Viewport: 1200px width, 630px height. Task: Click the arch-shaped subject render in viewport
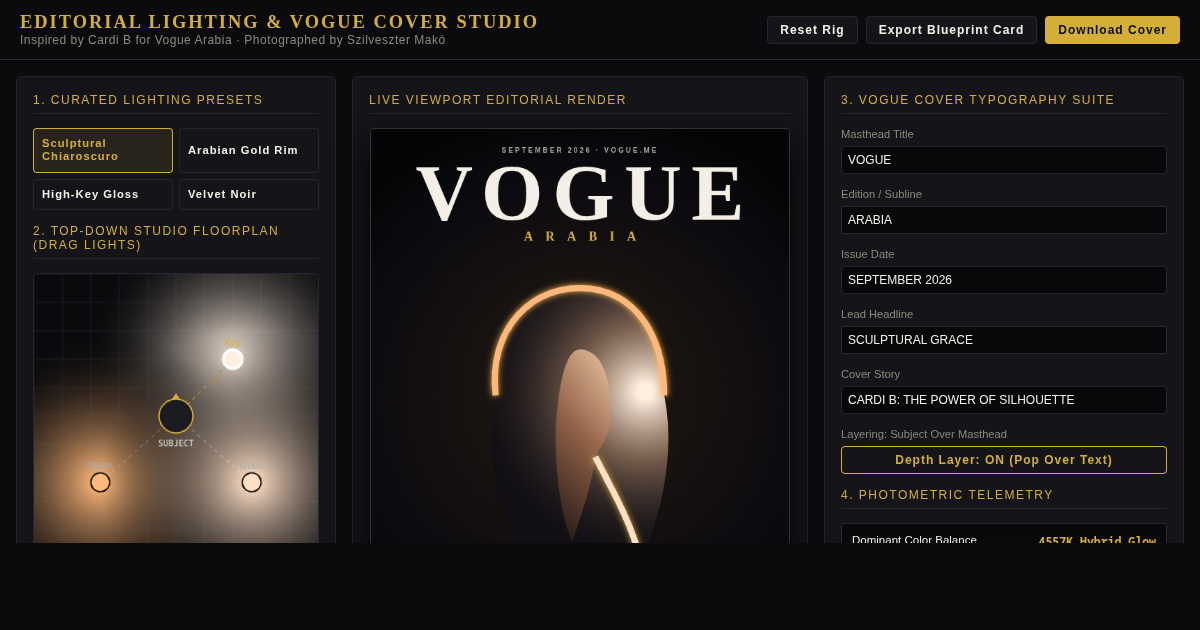[580, 415]
